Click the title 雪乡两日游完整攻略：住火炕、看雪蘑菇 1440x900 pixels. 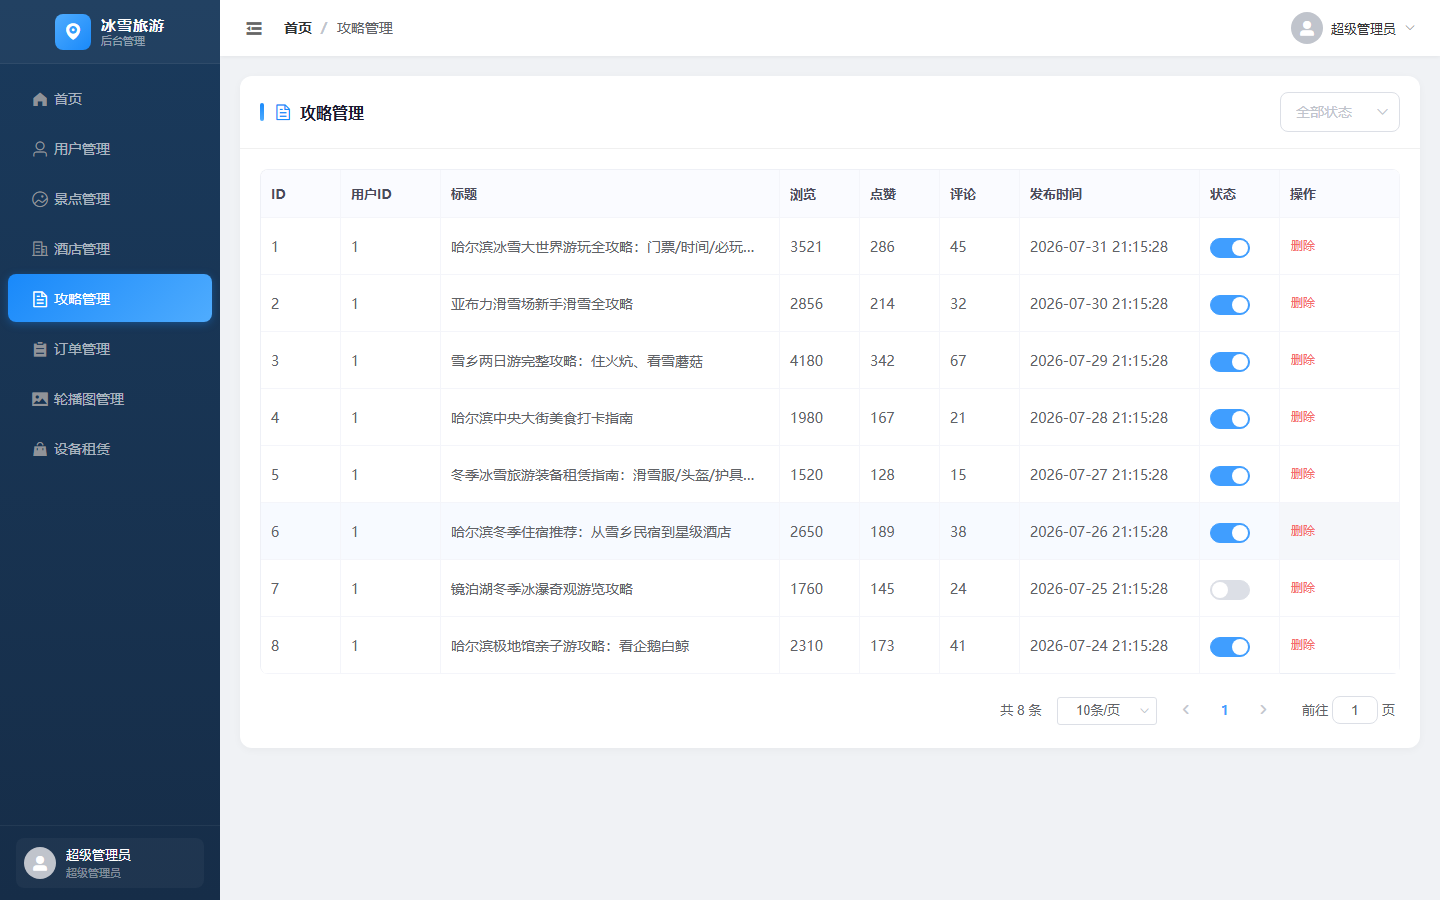pyautogui.click(x=577, y=361)
